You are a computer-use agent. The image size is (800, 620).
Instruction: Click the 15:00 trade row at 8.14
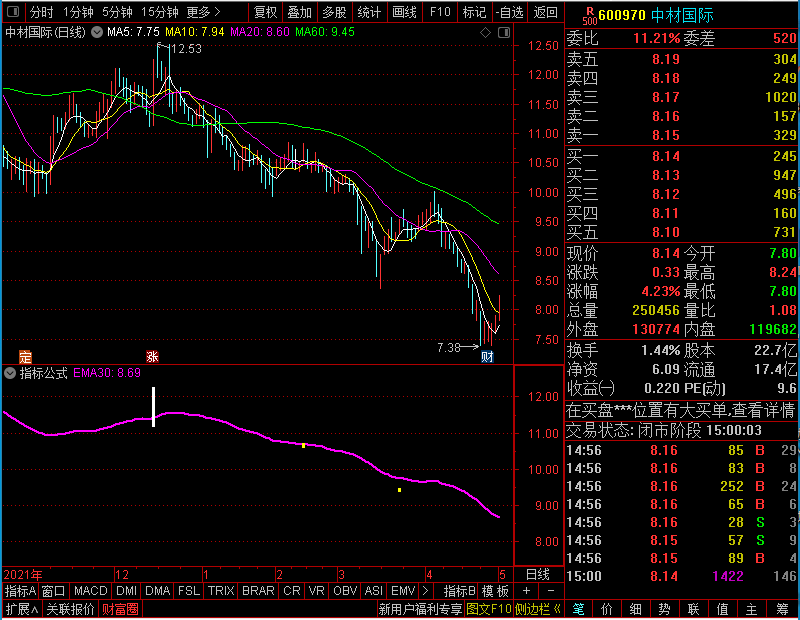[682, 576]
